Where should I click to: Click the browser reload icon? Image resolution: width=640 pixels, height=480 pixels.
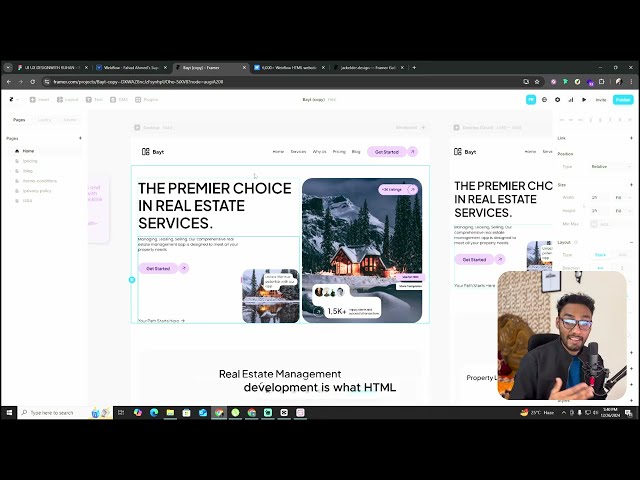[33, 82]
